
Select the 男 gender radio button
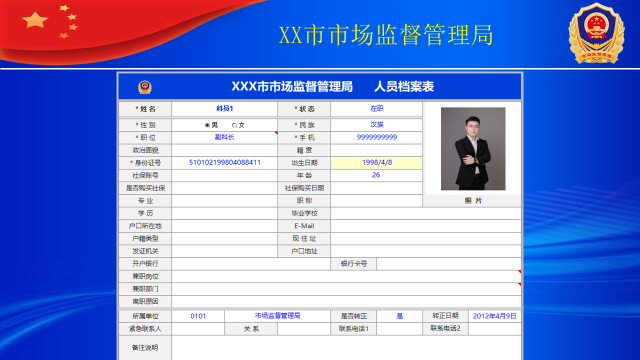[207, 125]
